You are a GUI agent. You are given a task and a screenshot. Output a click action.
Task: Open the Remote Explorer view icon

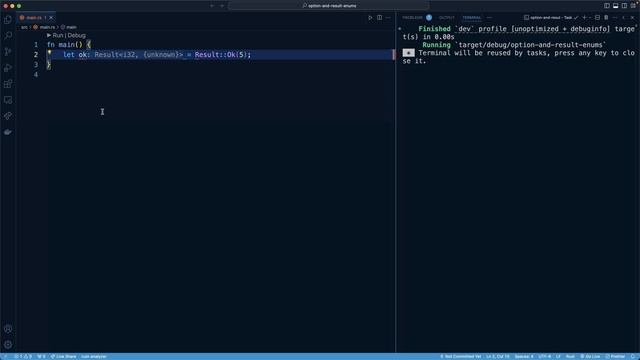click(8, 100)
